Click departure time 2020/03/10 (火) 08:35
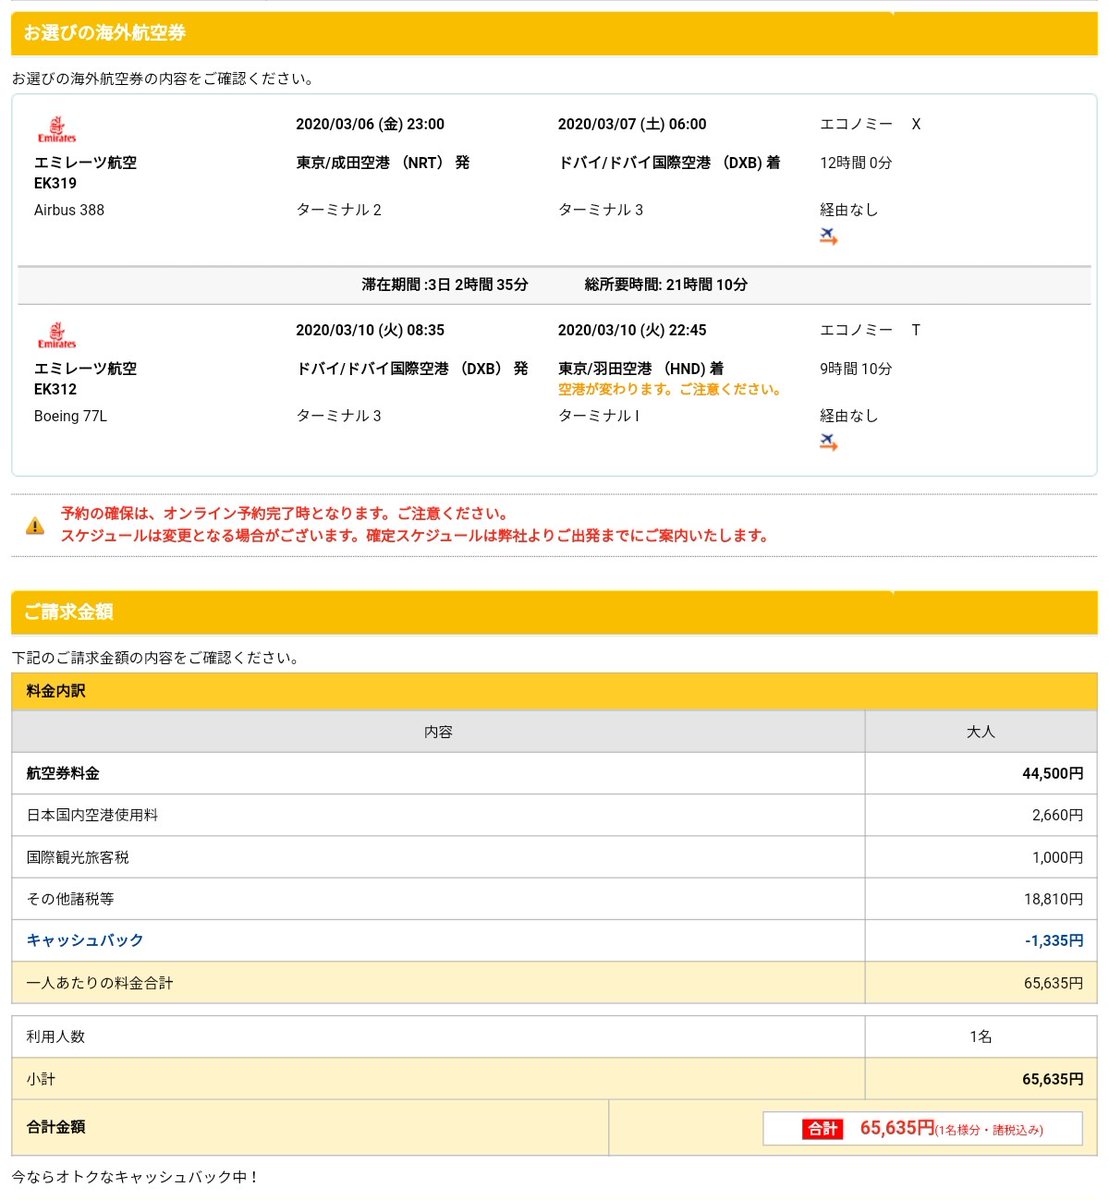The image size is (1109, 1200). (x=370, y=331)
